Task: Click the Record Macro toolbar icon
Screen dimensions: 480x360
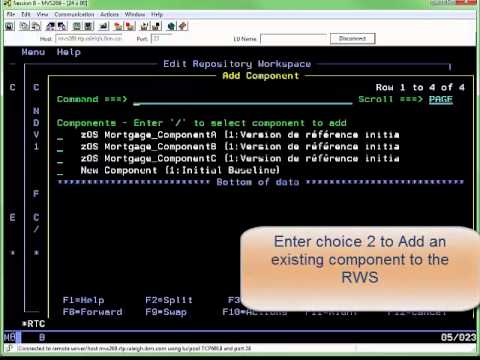Action: [118, 26]
